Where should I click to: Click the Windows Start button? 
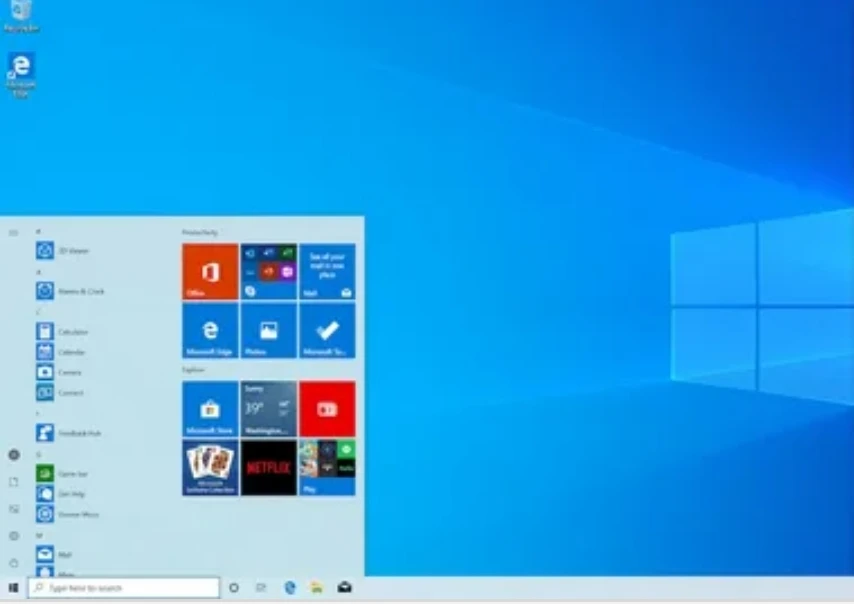pos(14,588)
